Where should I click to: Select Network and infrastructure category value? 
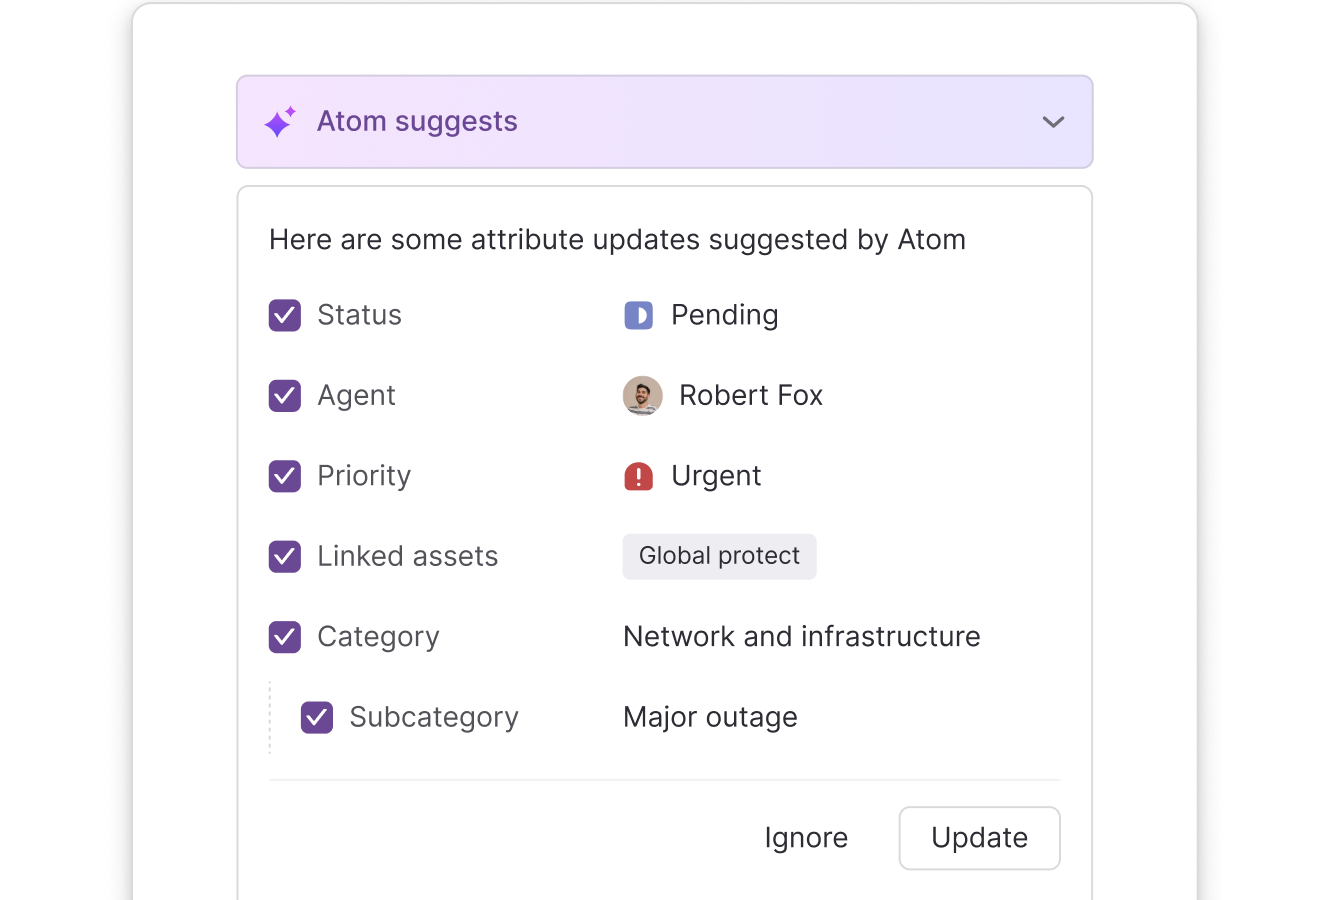point(802,637)
